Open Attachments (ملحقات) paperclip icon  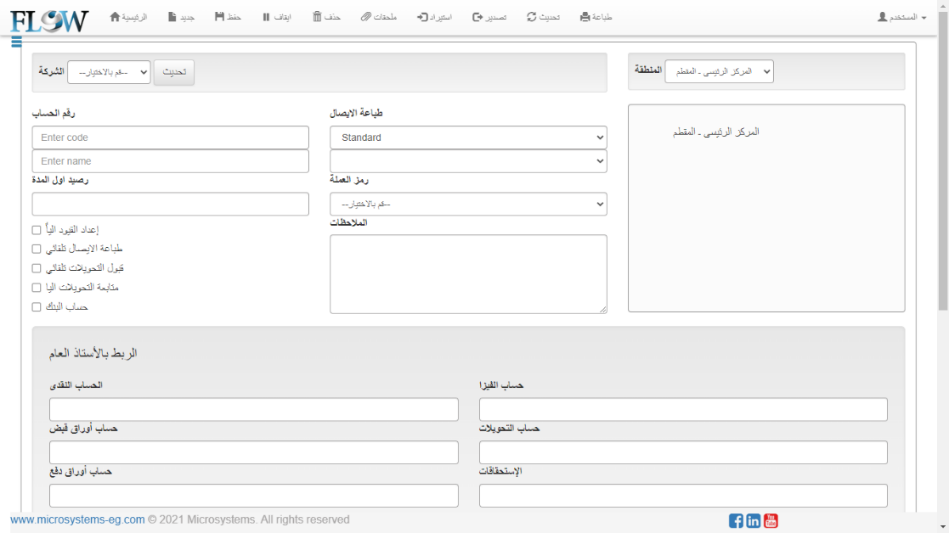[366, 18]
